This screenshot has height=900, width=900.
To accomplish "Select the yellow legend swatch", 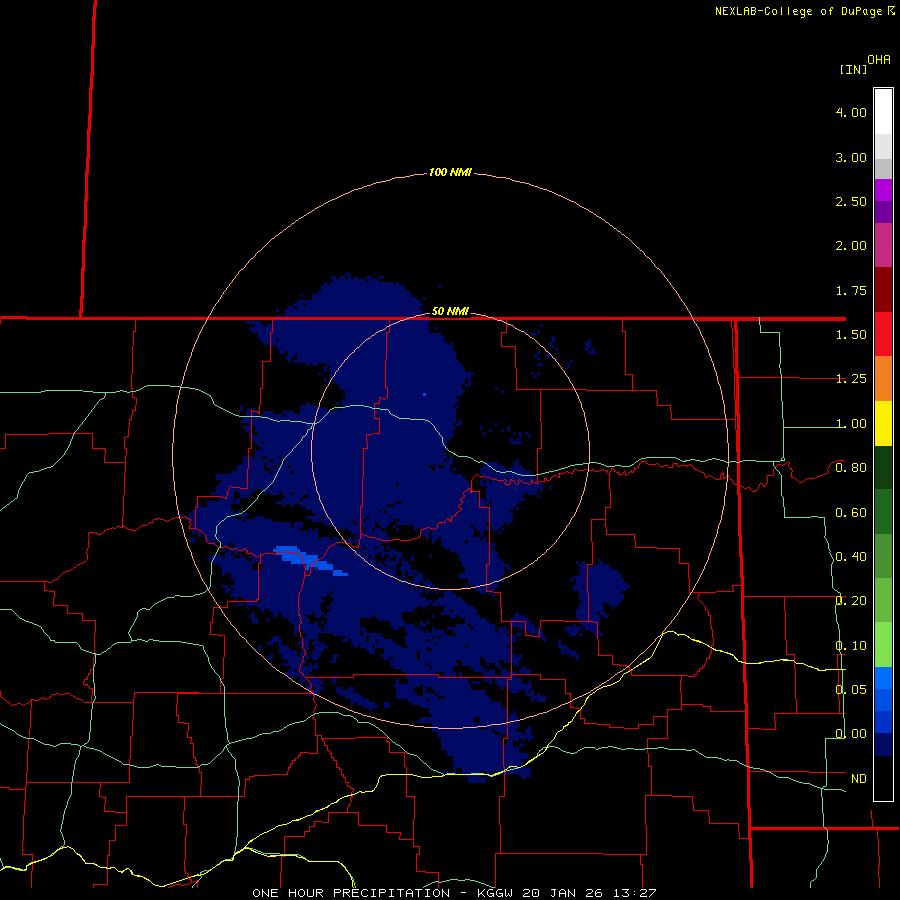I will 883,424.
